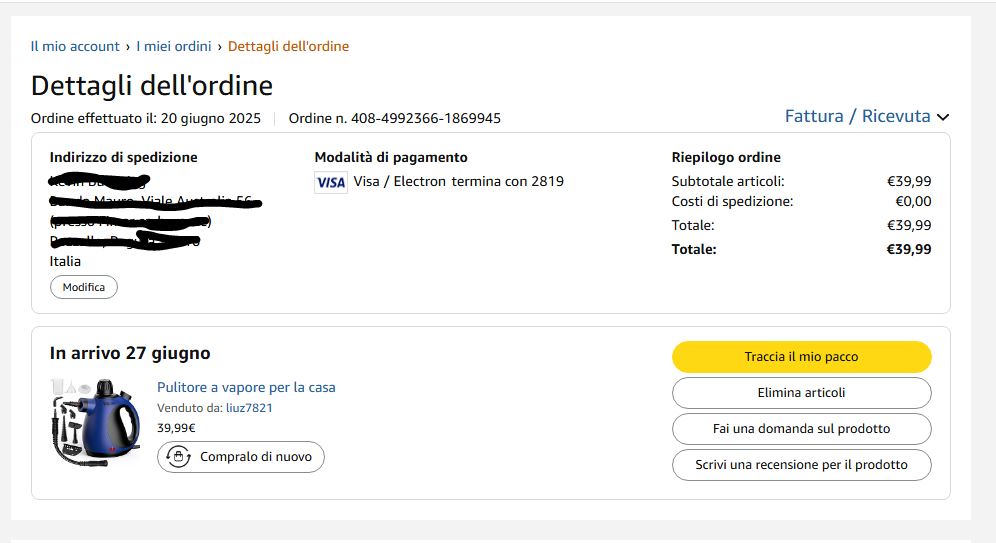Image resolution: width=996 pixels, height=543 pixels.
Task: Visit seller liuz7821 profile link
Action: click(249, 408)
